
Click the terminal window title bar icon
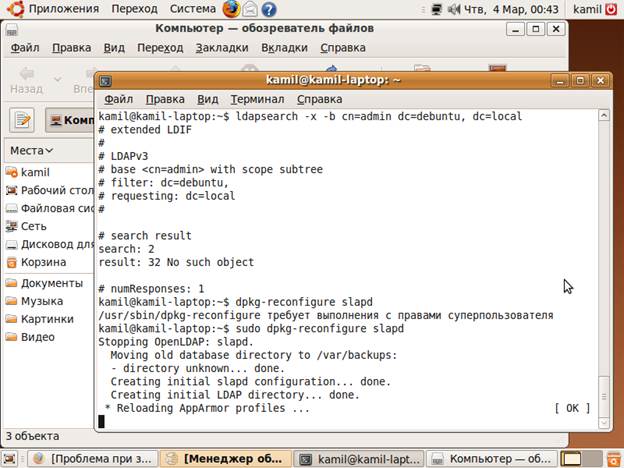click(105, 81)
